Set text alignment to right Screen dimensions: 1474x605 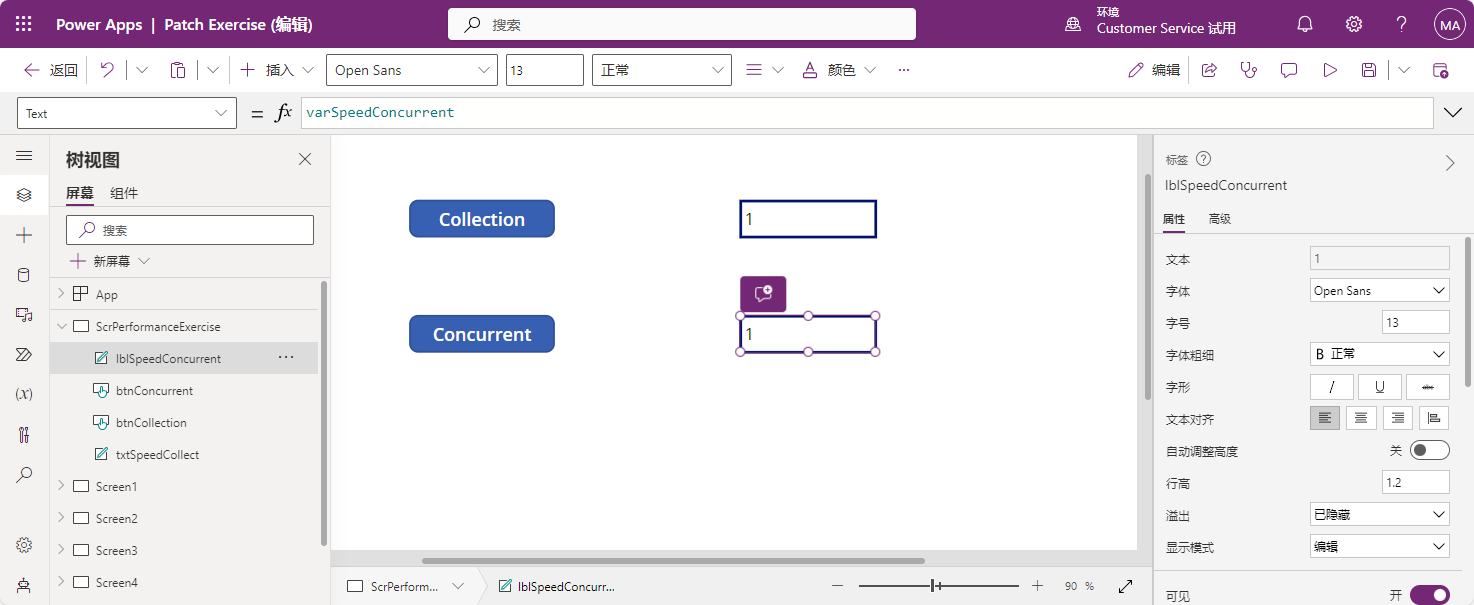[1398, 419]
